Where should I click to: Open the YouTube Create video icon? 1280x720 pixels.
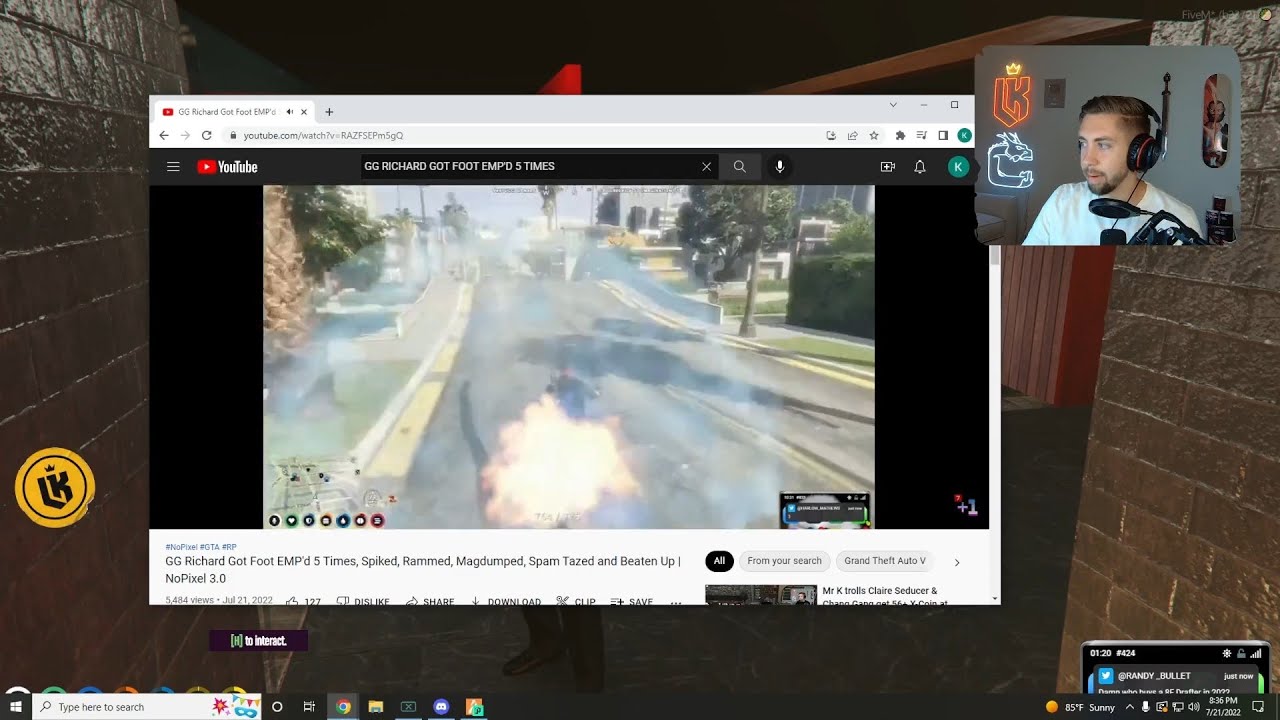click(887, 167)
